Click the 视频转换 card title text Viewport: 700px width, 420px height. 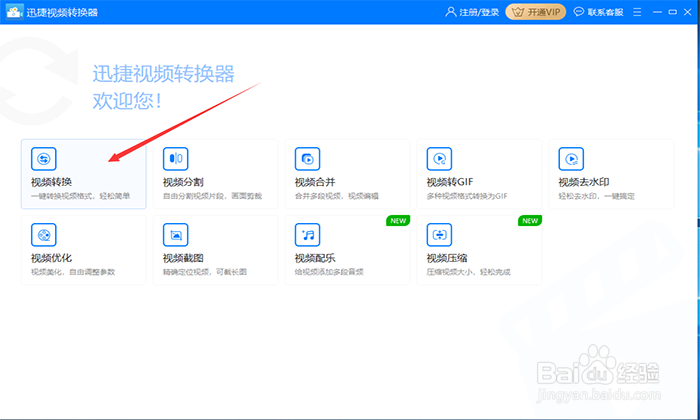[x=51, y=182]
